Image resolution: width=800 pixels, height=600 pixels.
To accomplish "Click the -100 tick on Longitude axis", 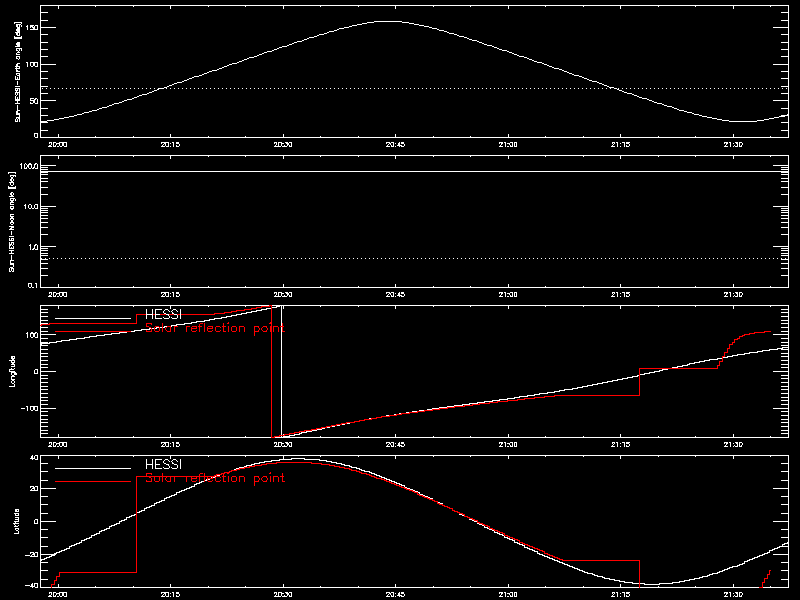I will pos(30,408).
